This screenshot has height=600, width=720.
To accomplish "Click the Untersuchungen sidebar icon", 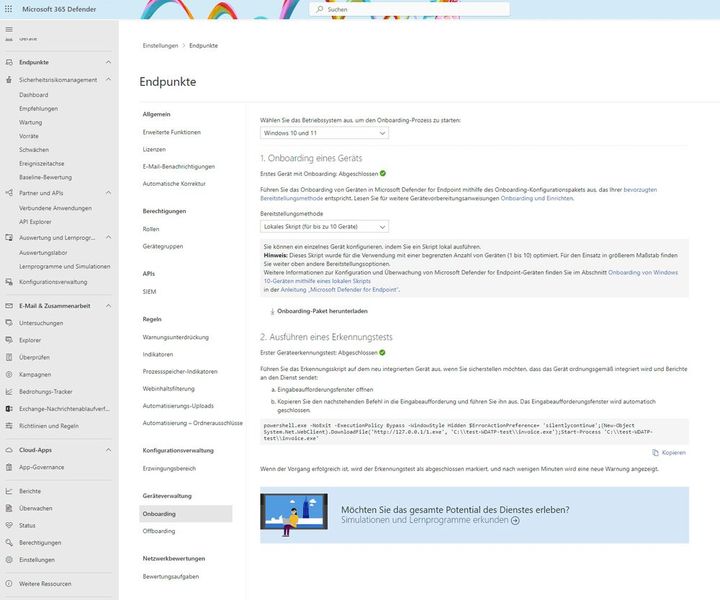I will tap(9, 323).
